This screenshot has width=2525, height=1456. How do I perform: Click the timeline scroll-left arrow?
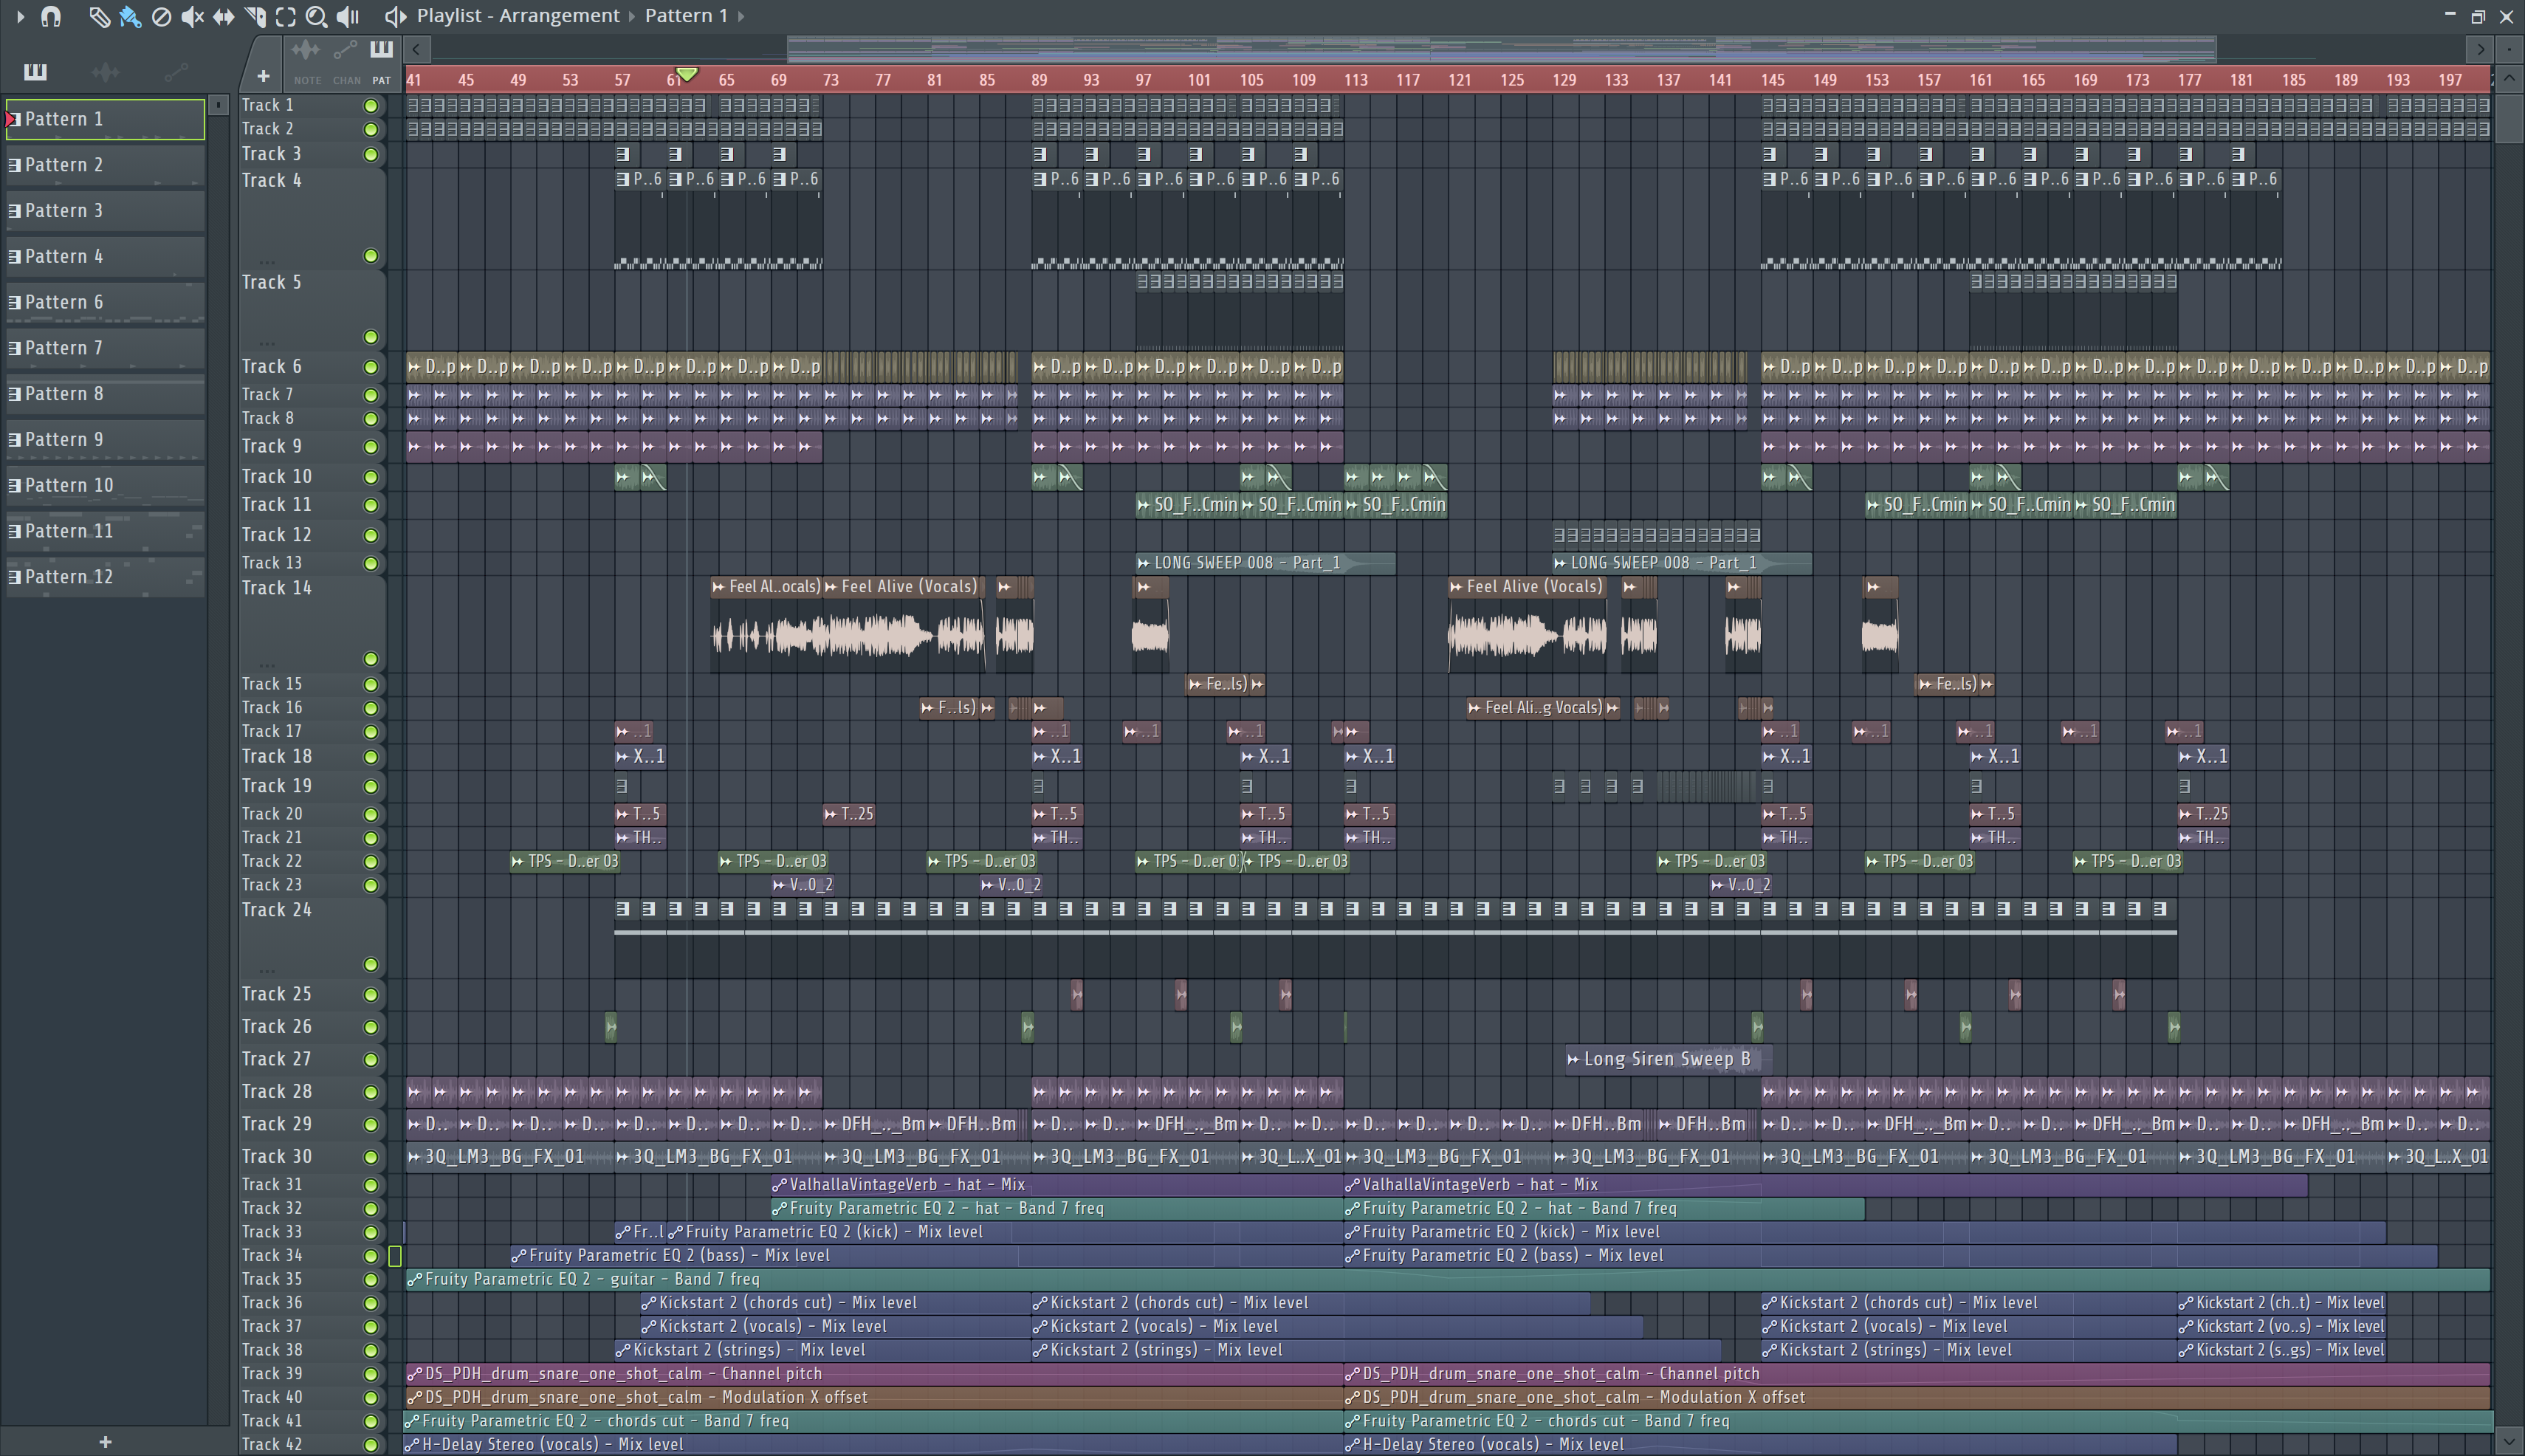tap(417, 48)
